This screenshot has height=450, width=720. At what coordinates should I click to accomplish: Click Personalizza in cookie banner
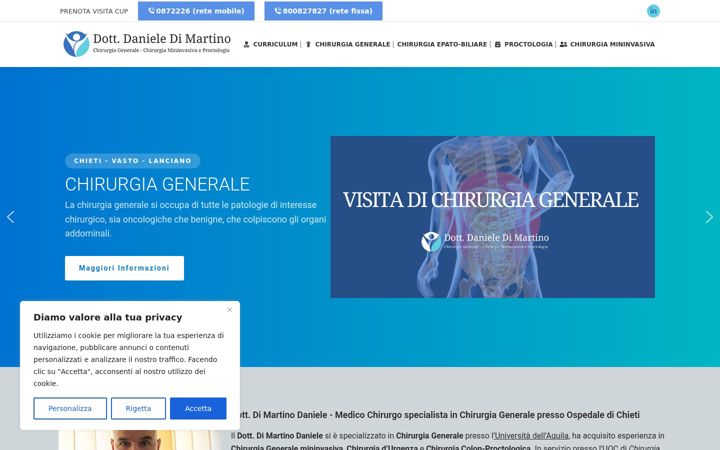[x=70, y=408]
